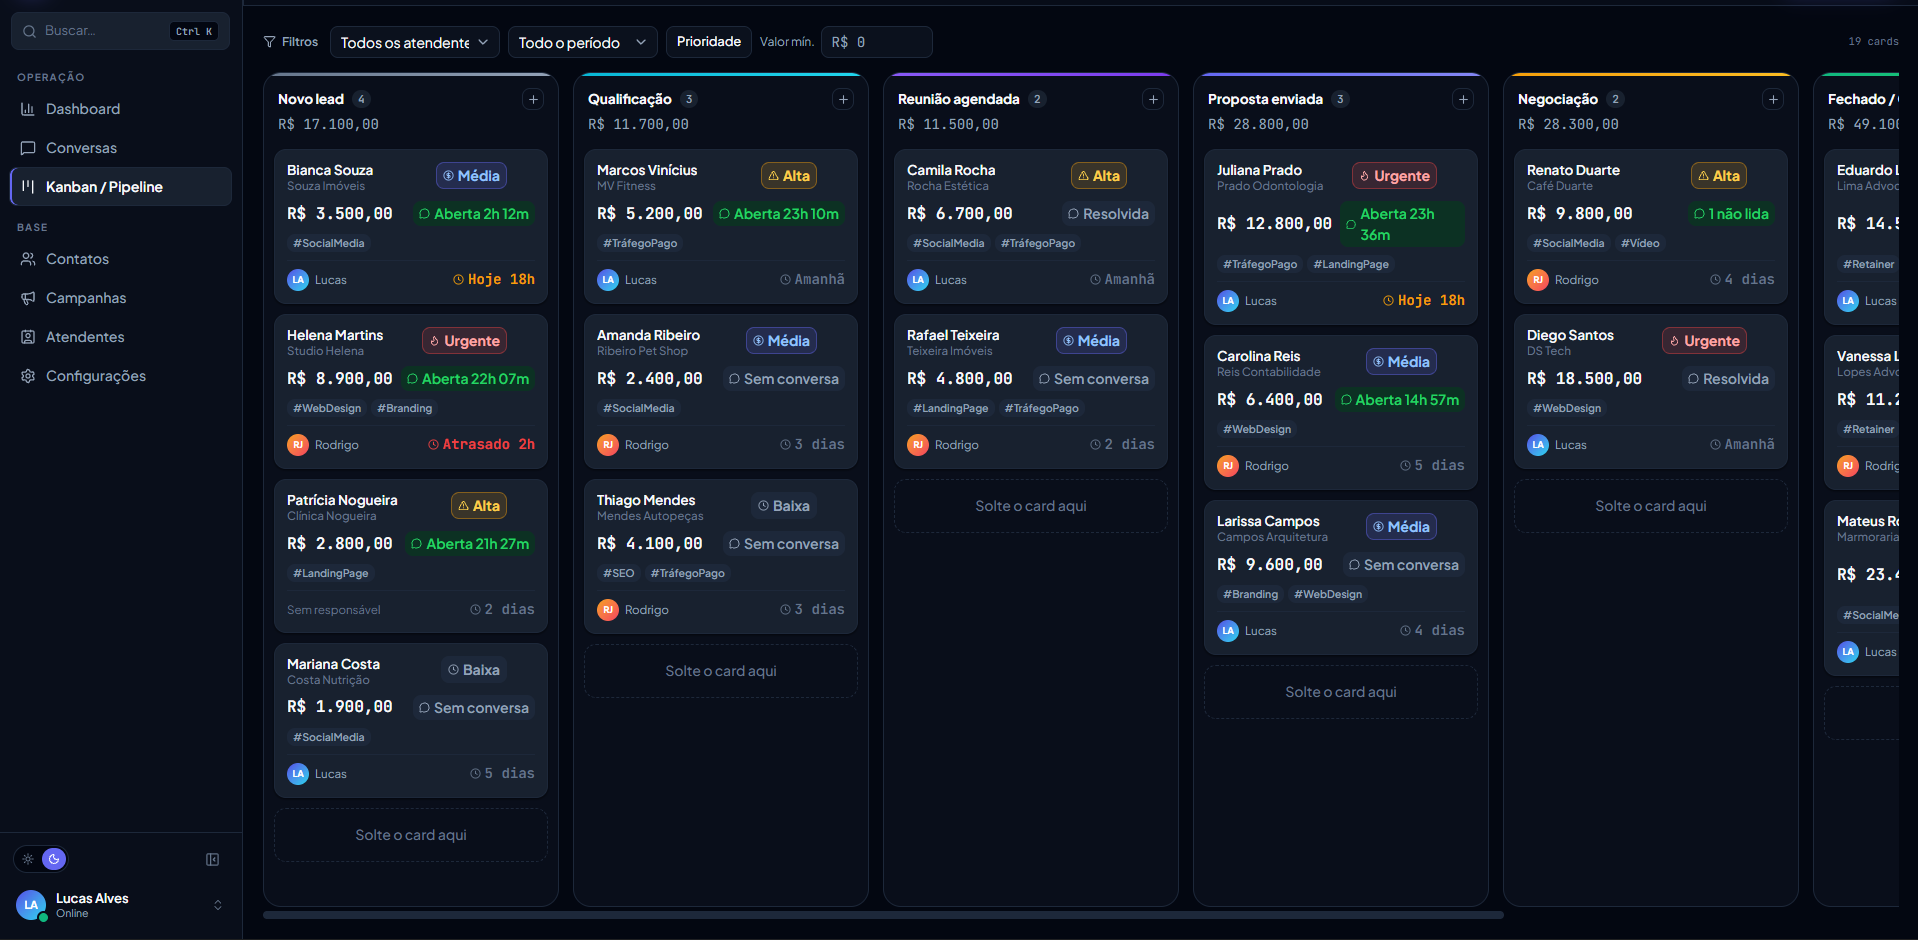Viewport: 1918px width, 940px height.
Task: Click the 1 não lida status on Renato Duarte card
Action: pos(1731,214)
